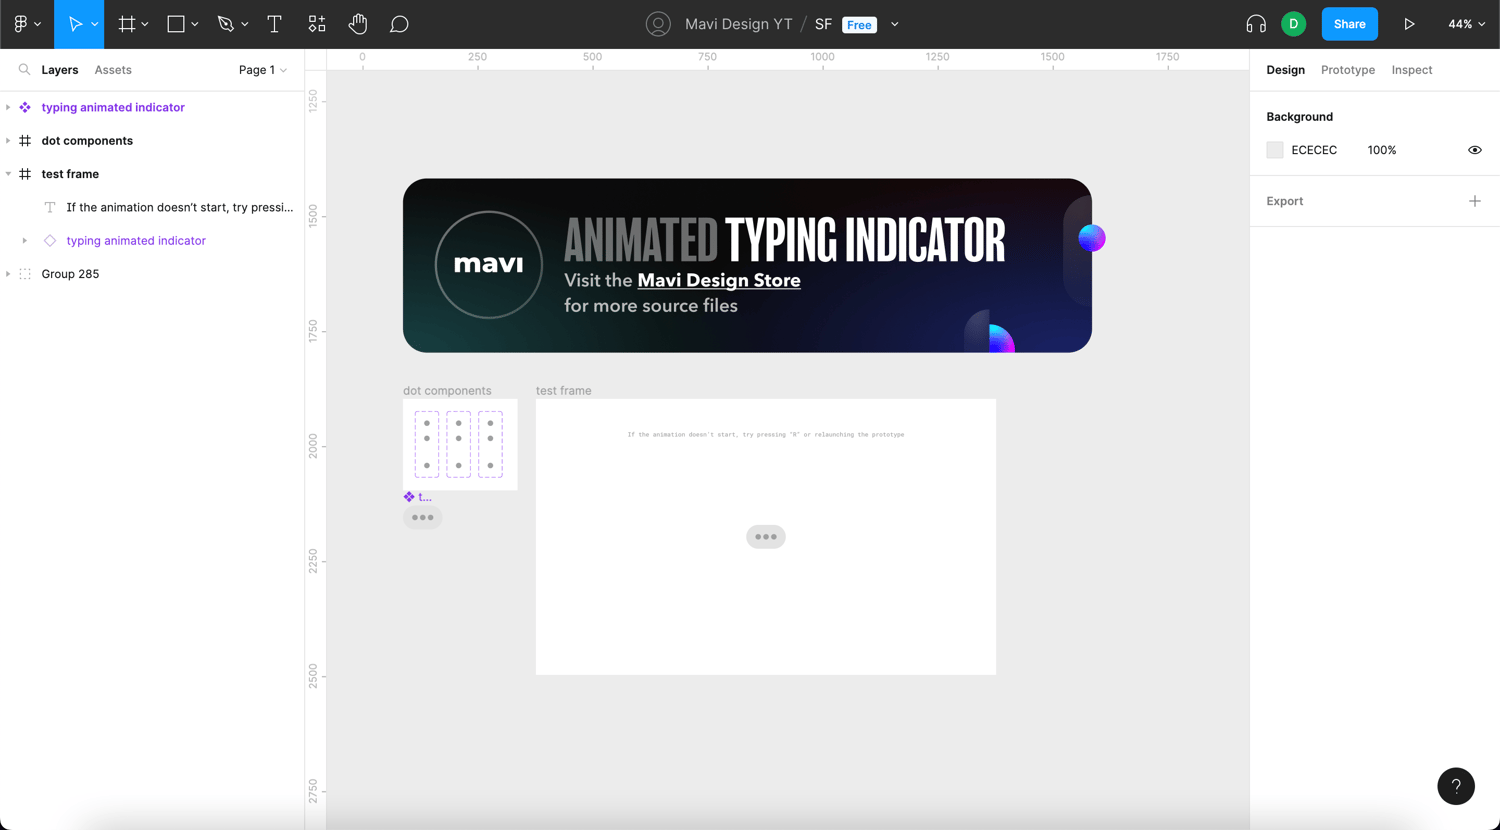1500x830 pixels.
Task: Select the dot components layer name
Action: [87, 141]
